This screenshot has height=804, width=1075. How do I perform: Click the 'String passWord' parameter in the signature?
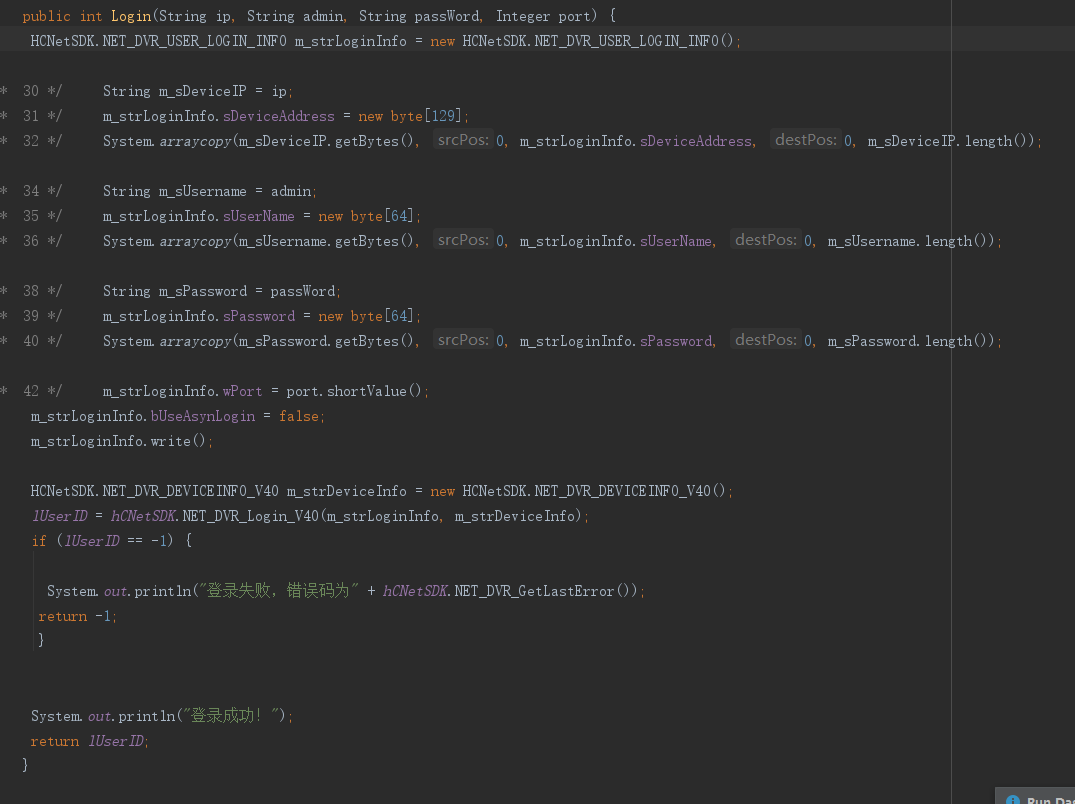pyautogui.click(x=420, y=16)
